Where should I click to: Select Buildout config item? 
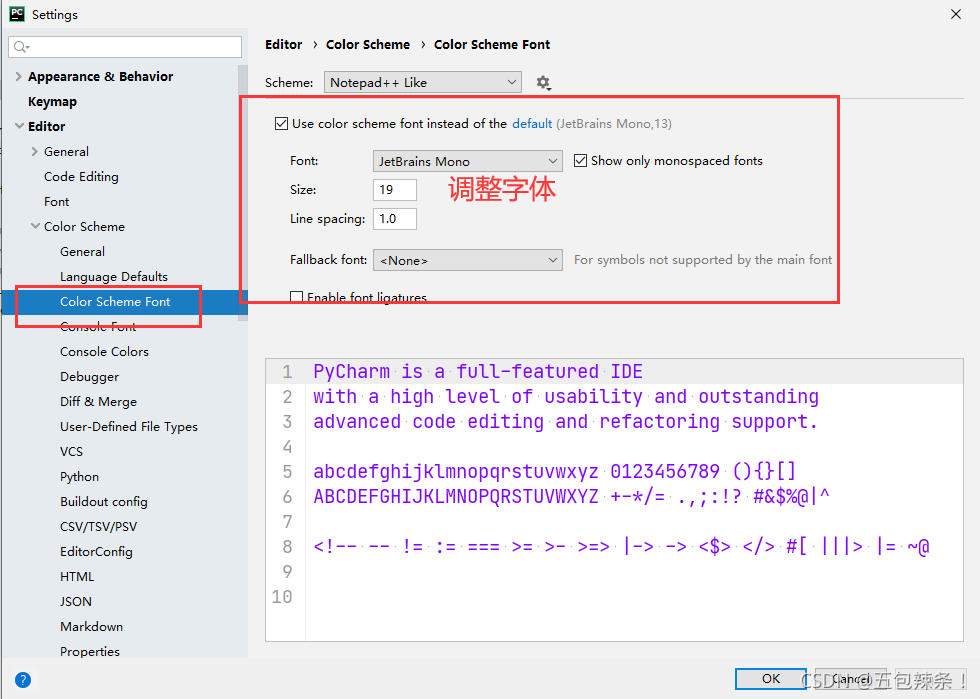click(104, 502)
